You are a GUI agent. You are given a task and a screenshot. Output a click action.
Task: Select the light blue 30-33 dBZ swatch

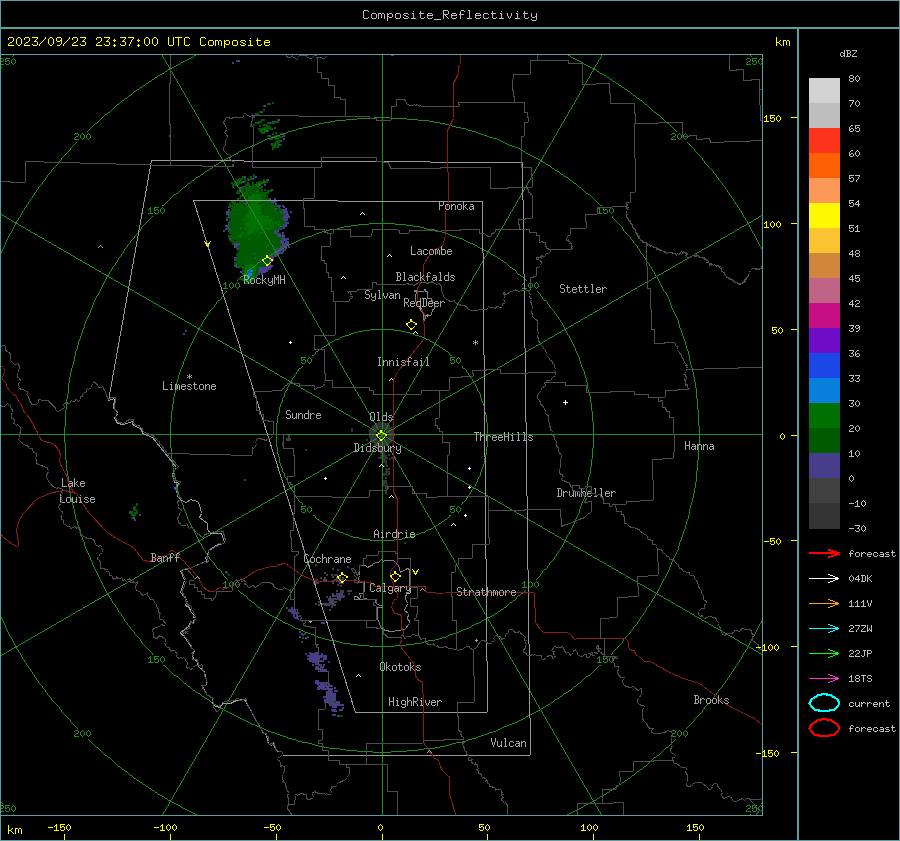[x=824, y=391]
